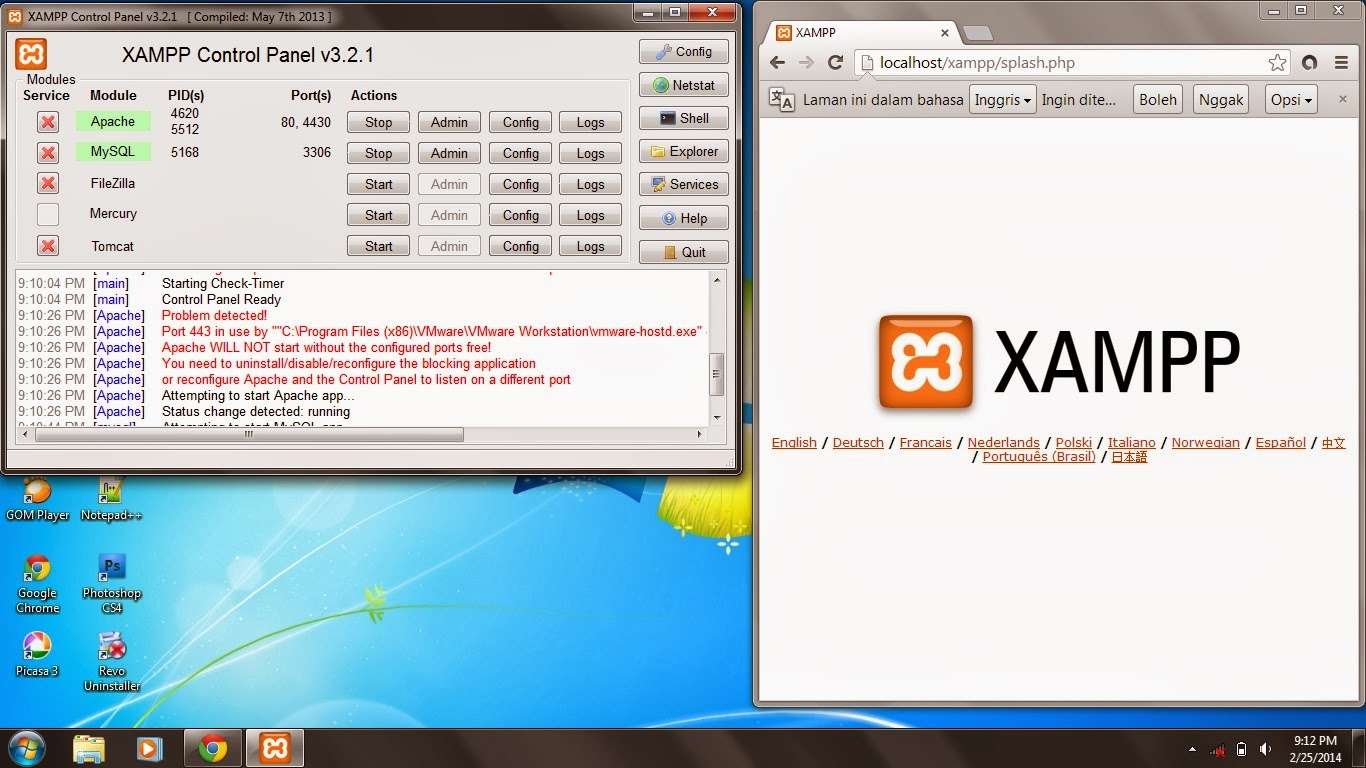Open the Inggris language dropdown
The height and width of the screenshot is (768, 1366).
(x=1003, y=100)
